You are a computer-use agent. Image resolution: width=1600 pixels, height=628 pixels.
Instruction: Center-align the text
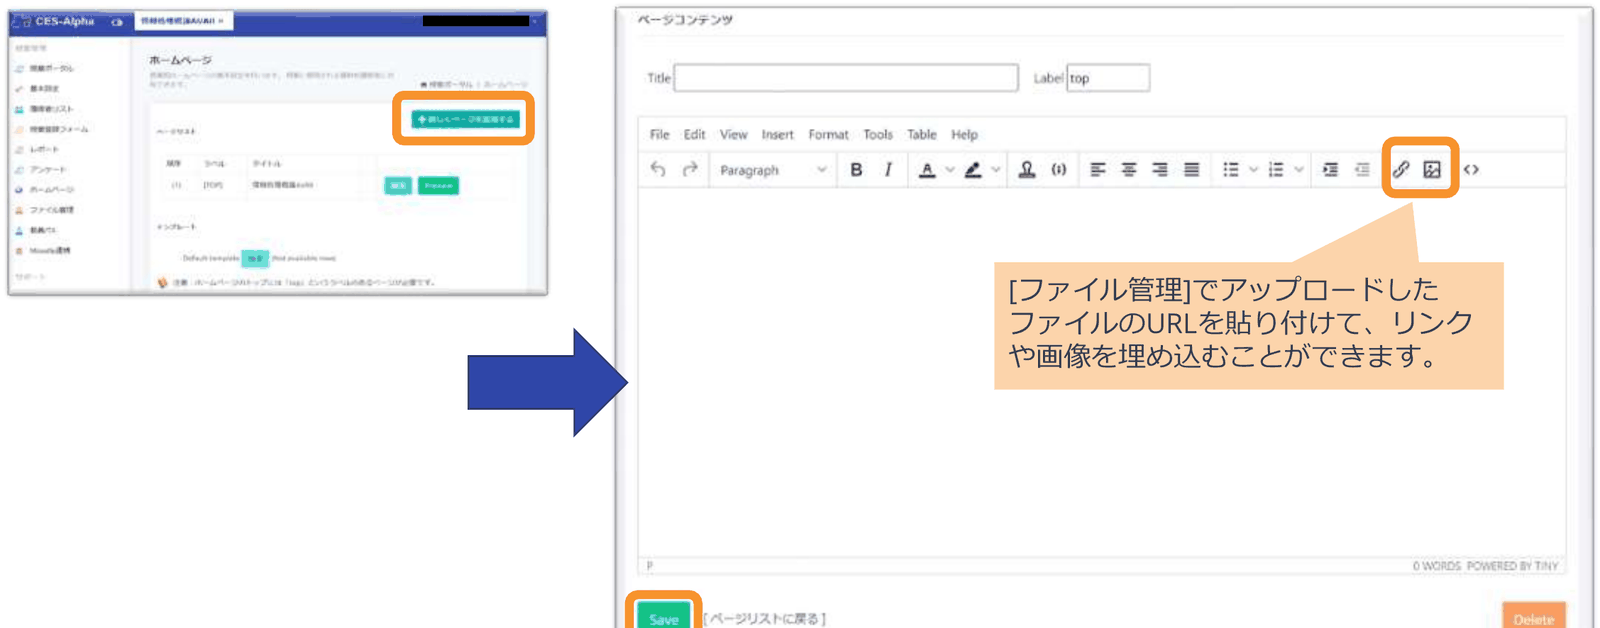(1129, 170)
